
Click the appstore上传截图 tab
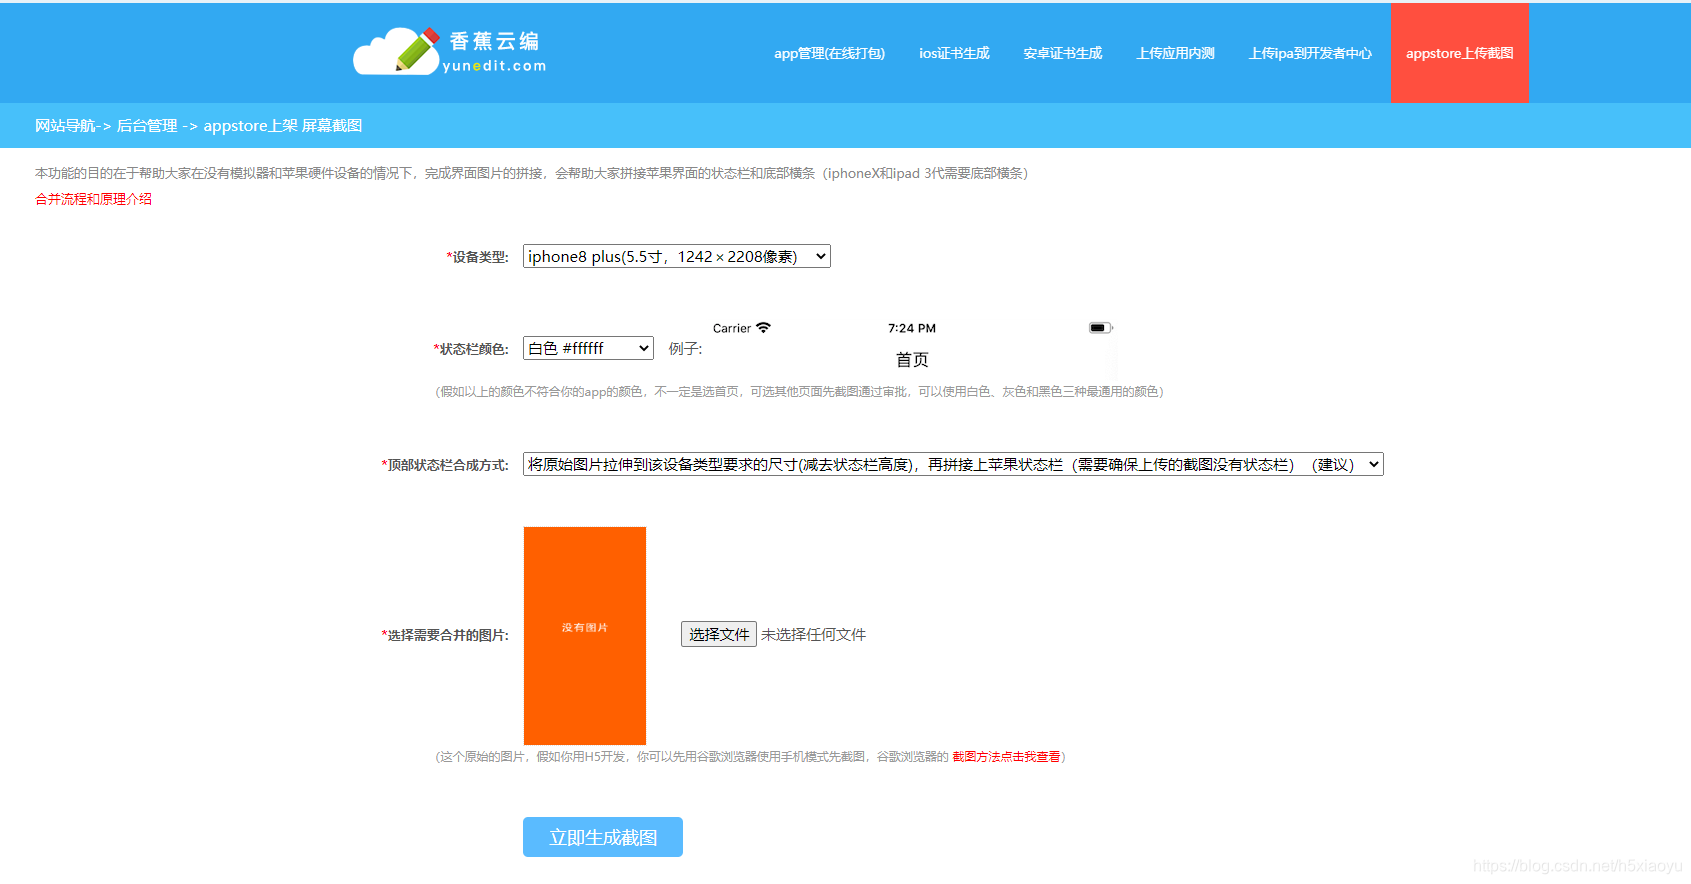[x=1460, y=53]
